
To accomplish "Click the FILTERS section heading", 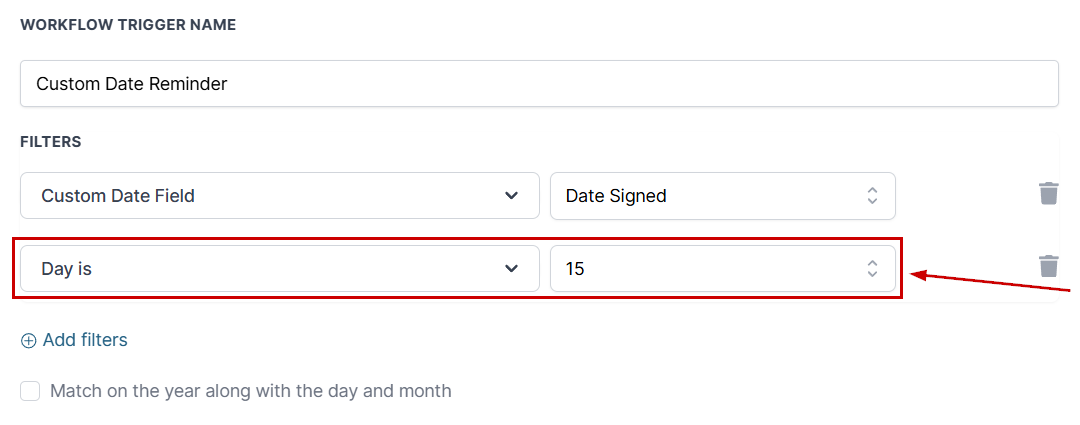I will coord(51,142).
